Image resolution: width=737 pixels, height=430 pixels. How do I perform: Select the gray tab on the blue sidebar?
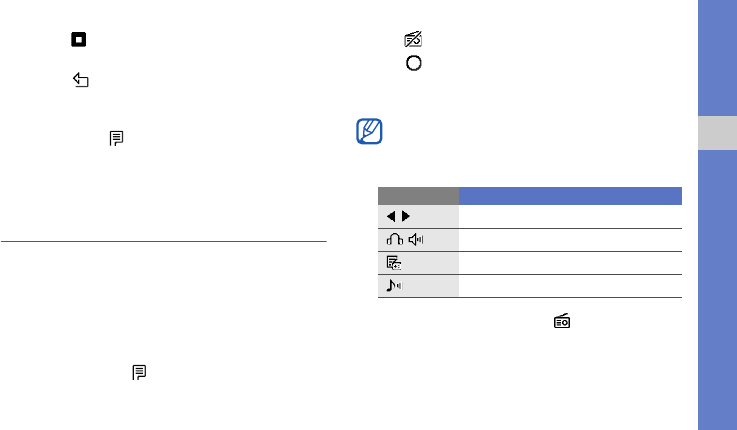717,133
